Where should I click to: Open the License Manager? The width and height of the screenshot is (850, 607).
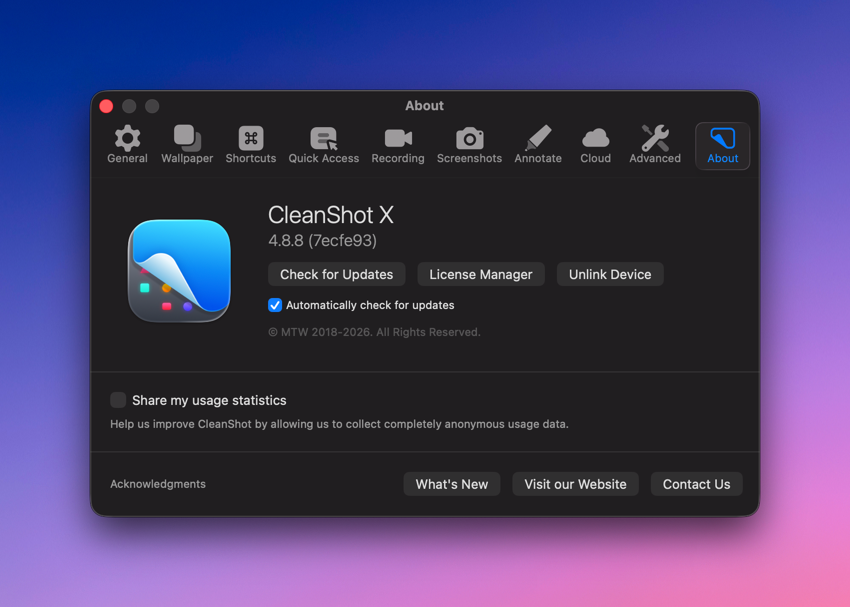[481, 274]
